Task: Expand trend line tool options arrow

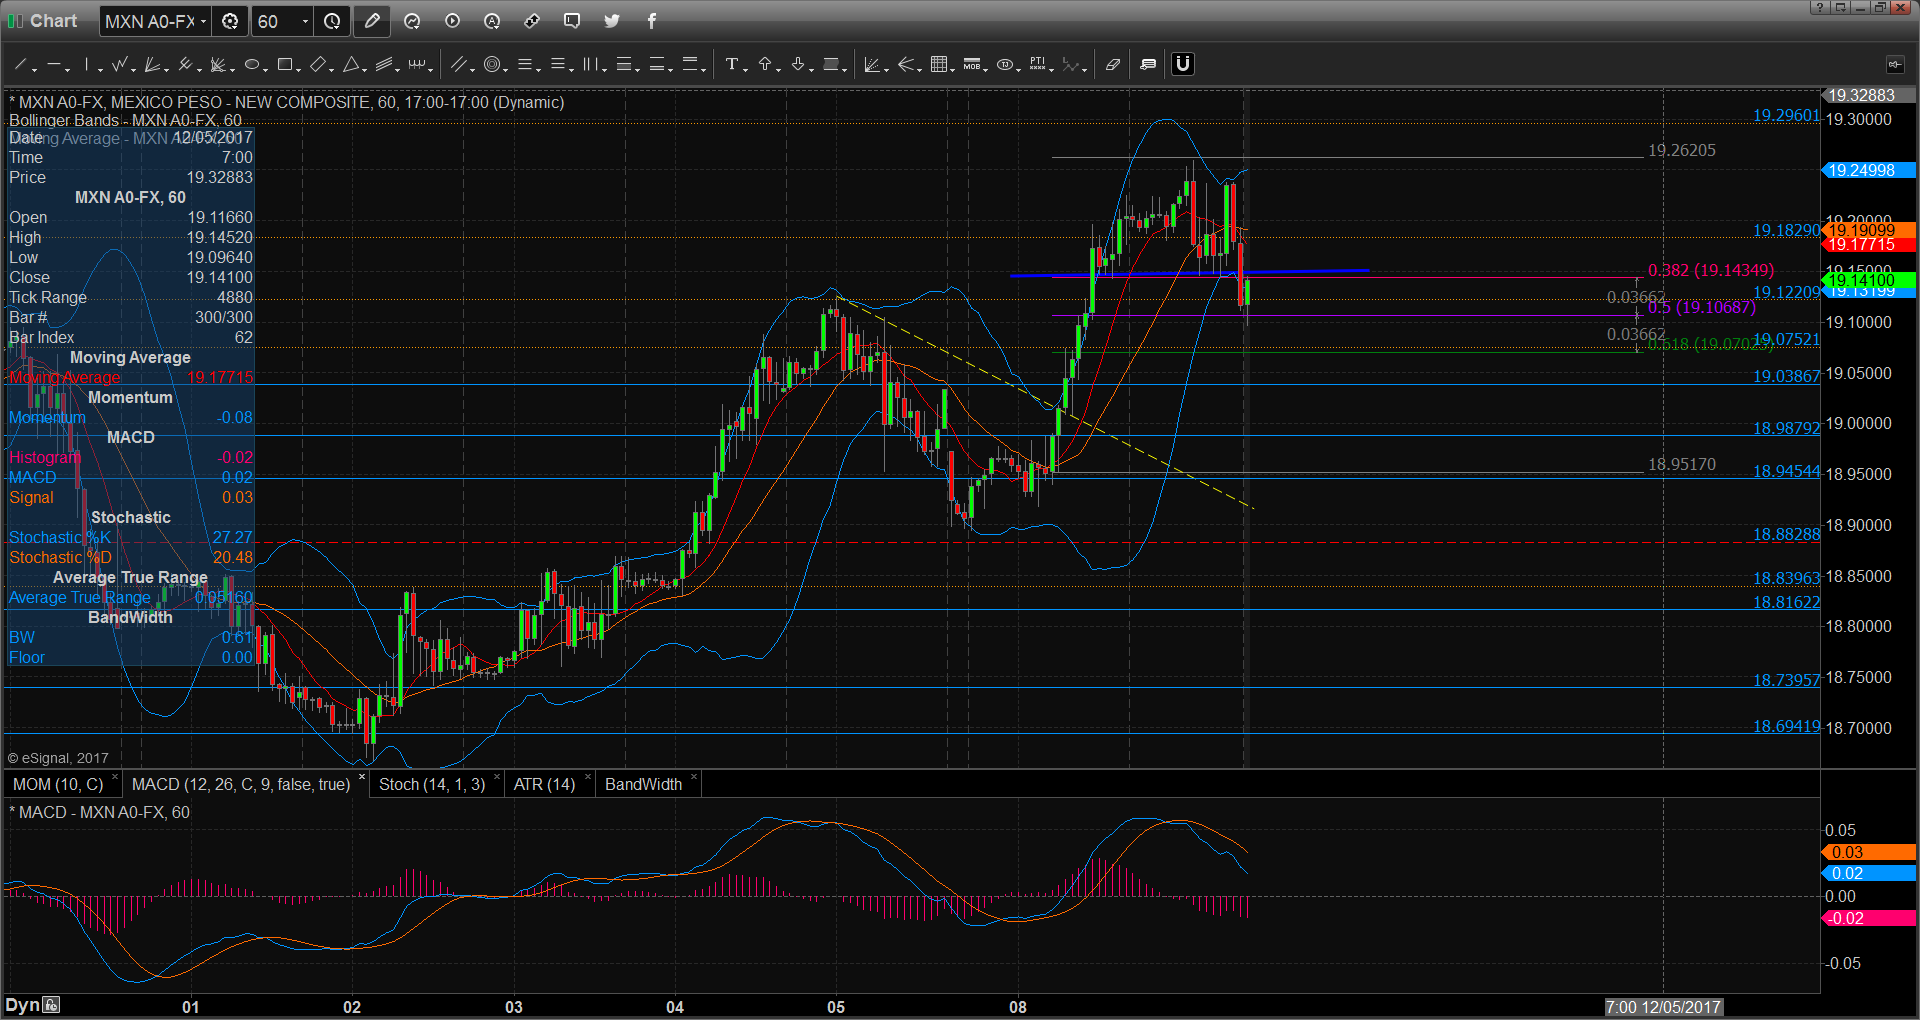Action: pos(34,69)
